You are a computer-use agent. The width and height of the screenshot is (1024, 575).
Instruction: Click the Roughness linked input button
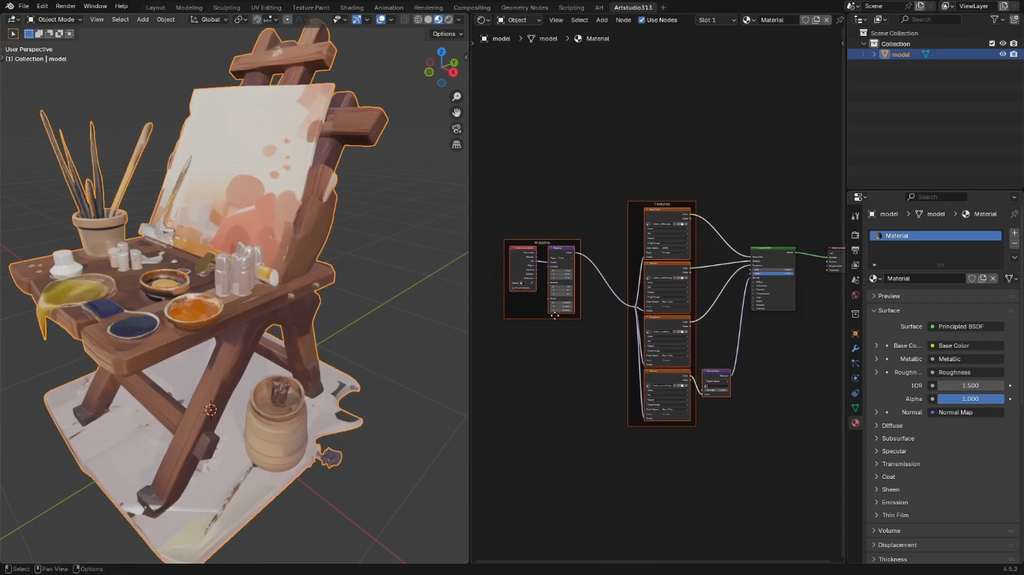[x=966, y=372]
